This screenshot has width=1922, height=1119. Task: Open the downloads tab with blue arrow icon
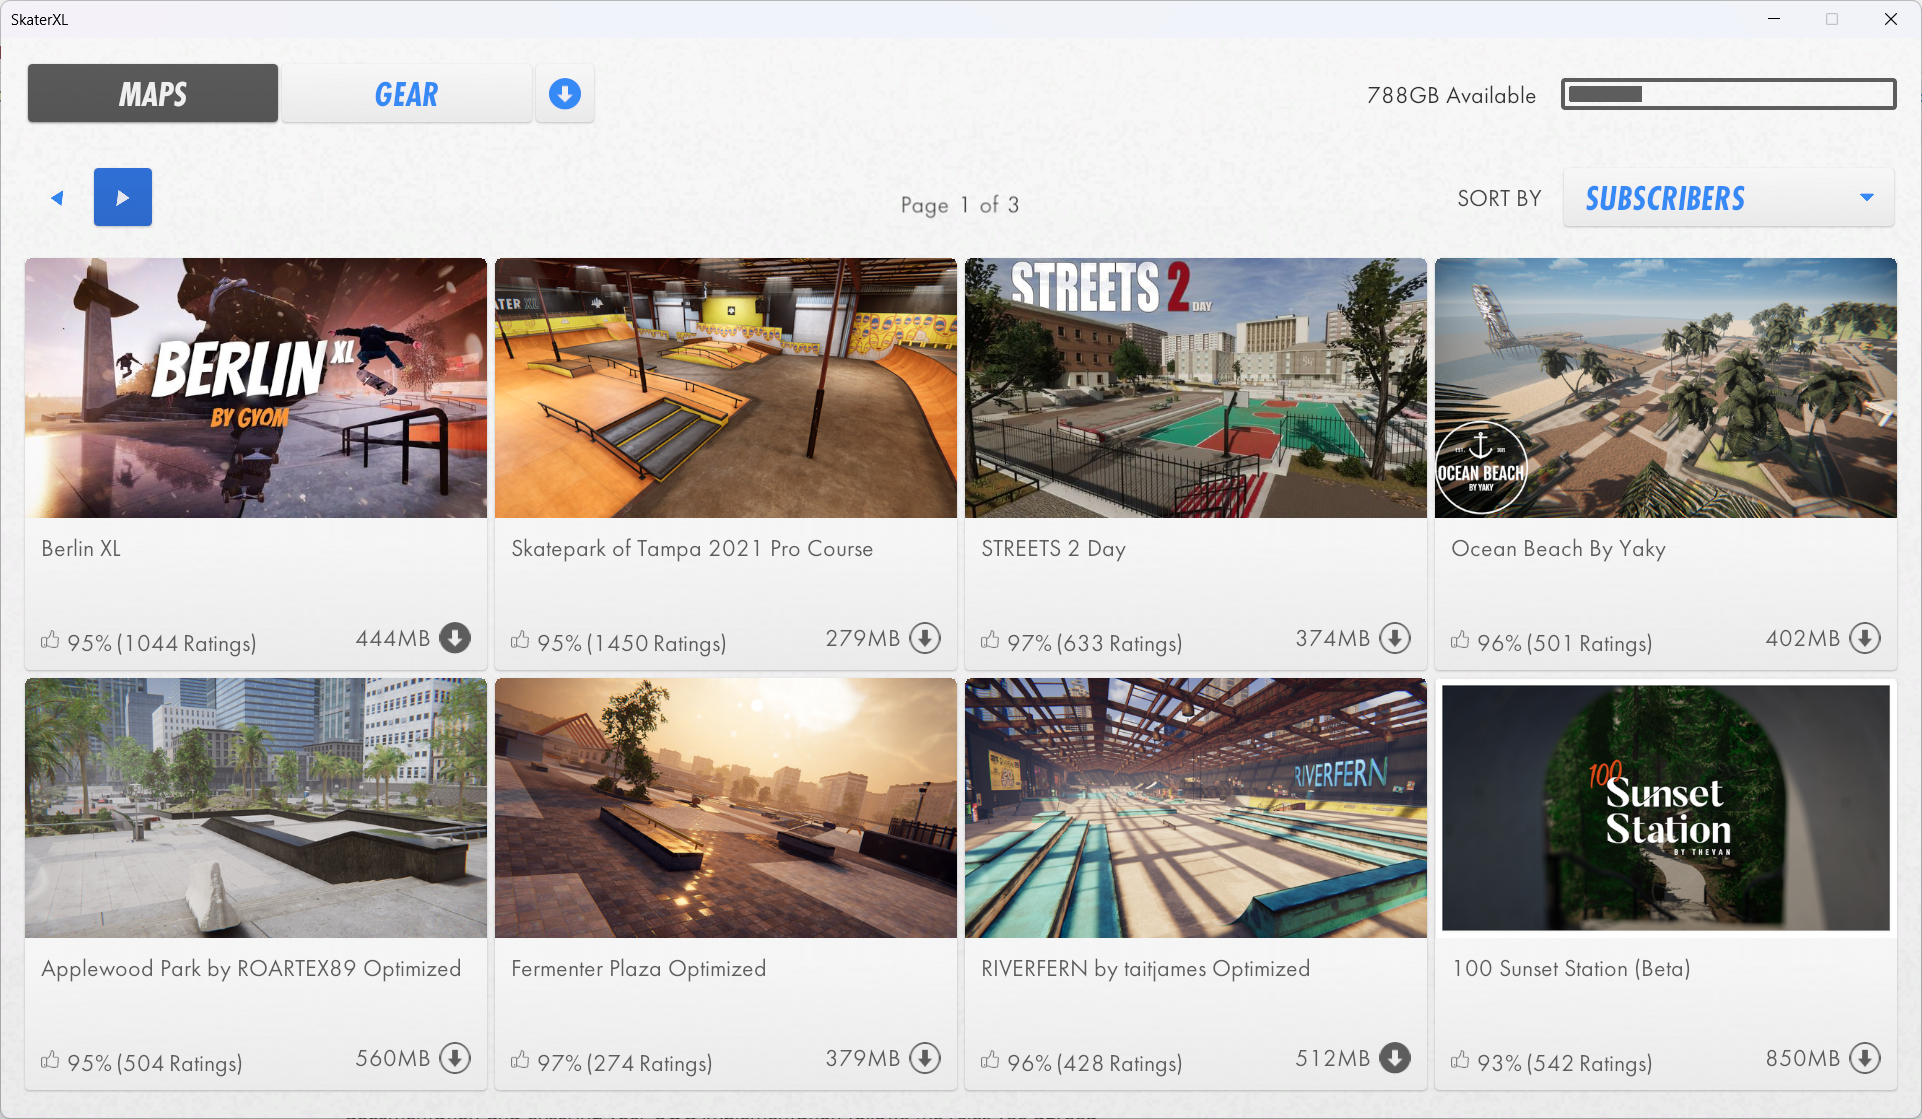[565, 94]
